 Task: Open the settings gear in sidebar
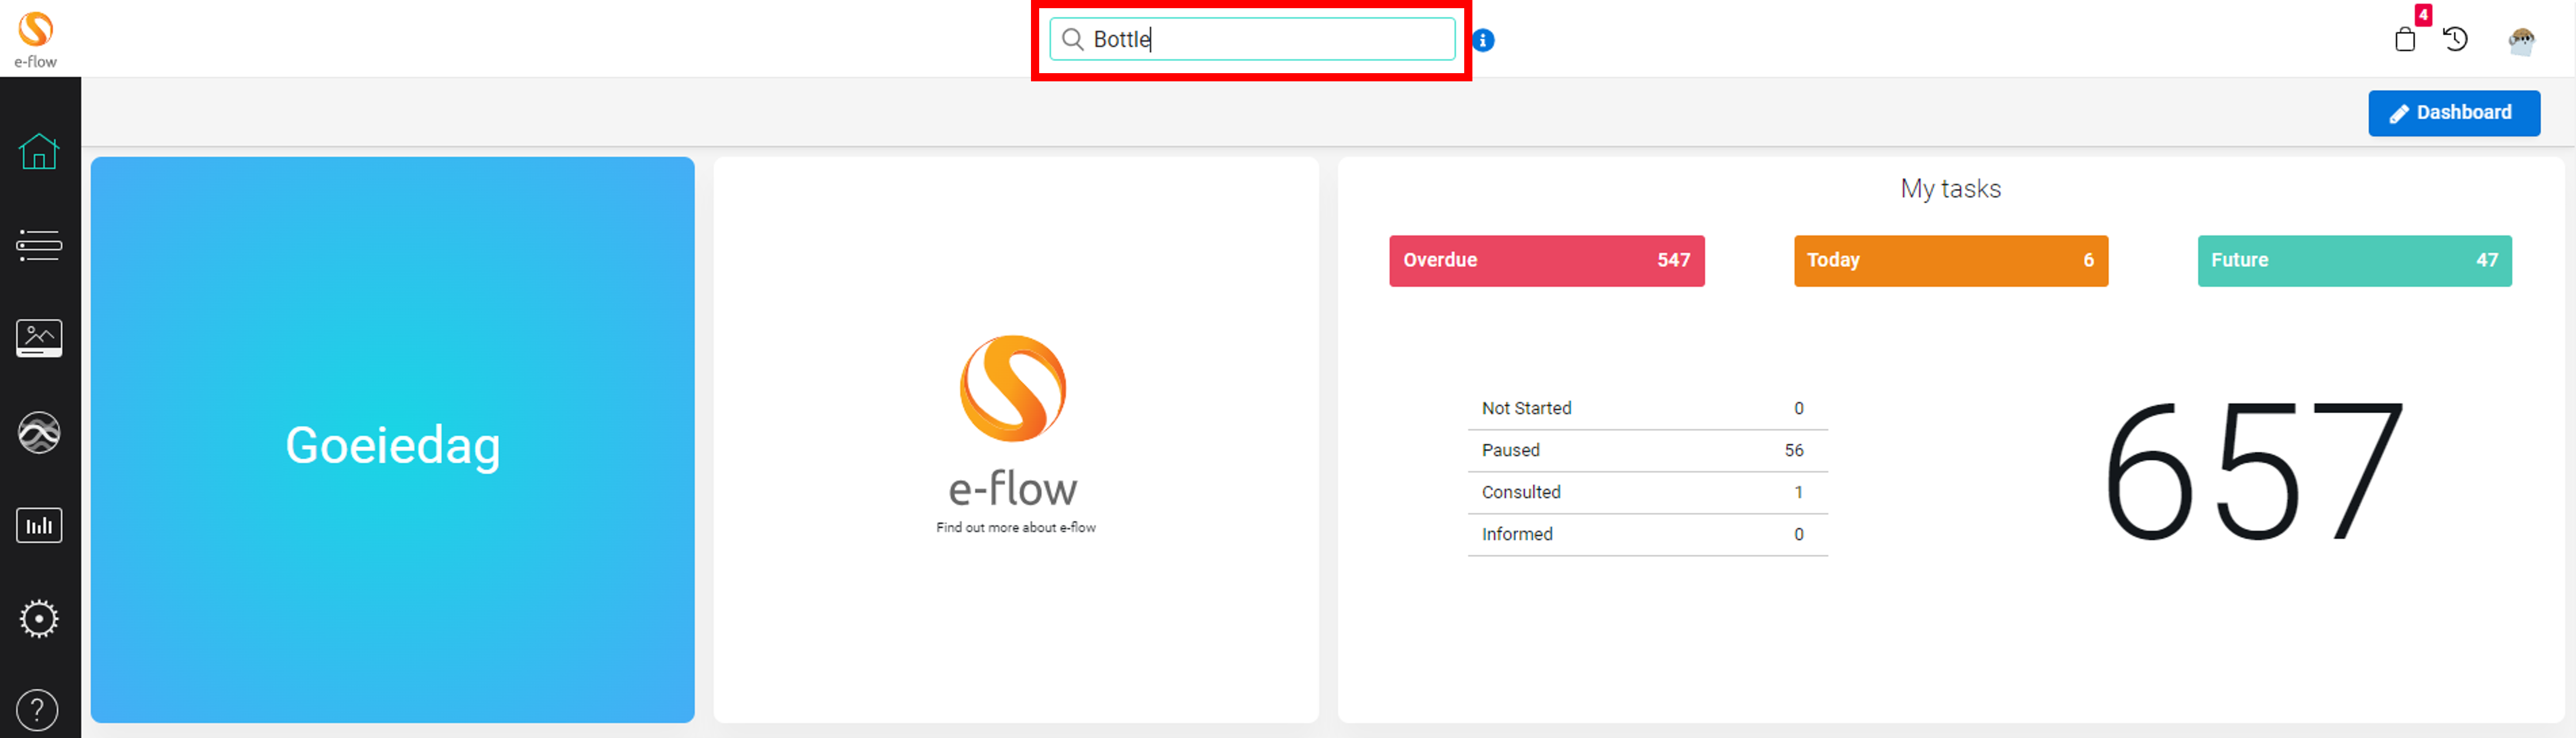pyautogui.click(x=39, y=620)
